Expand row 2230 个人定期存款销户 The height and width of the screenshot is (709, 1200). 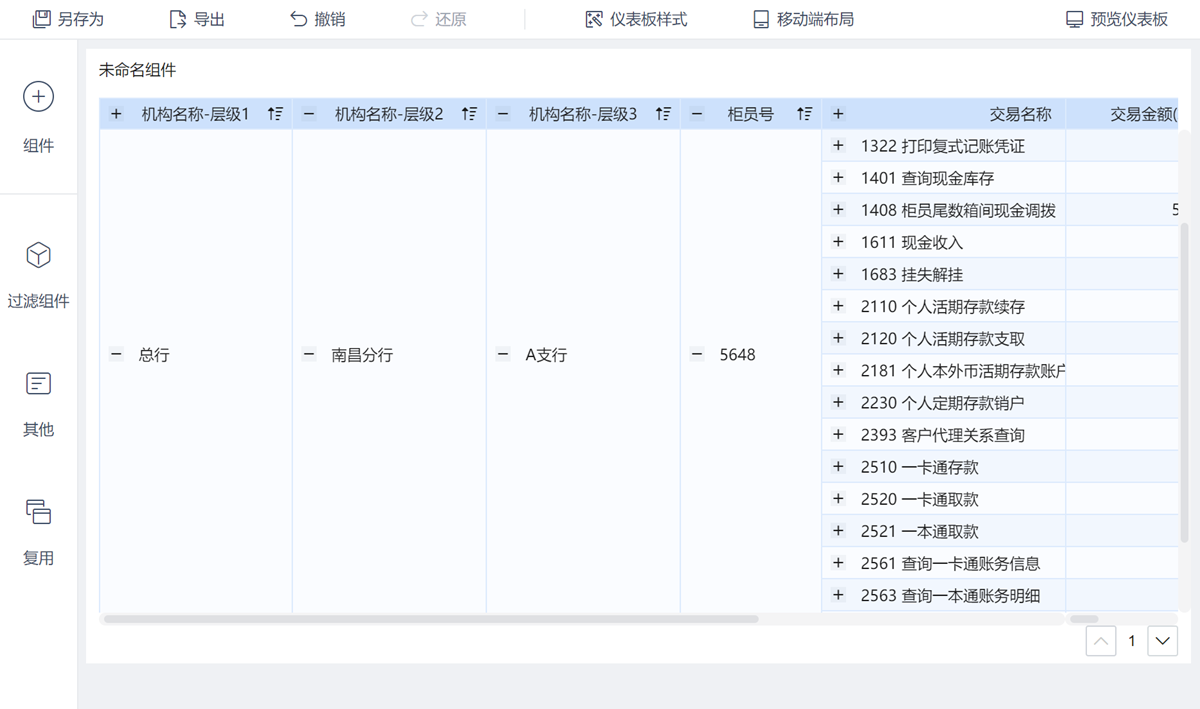[x=838, y=402]
